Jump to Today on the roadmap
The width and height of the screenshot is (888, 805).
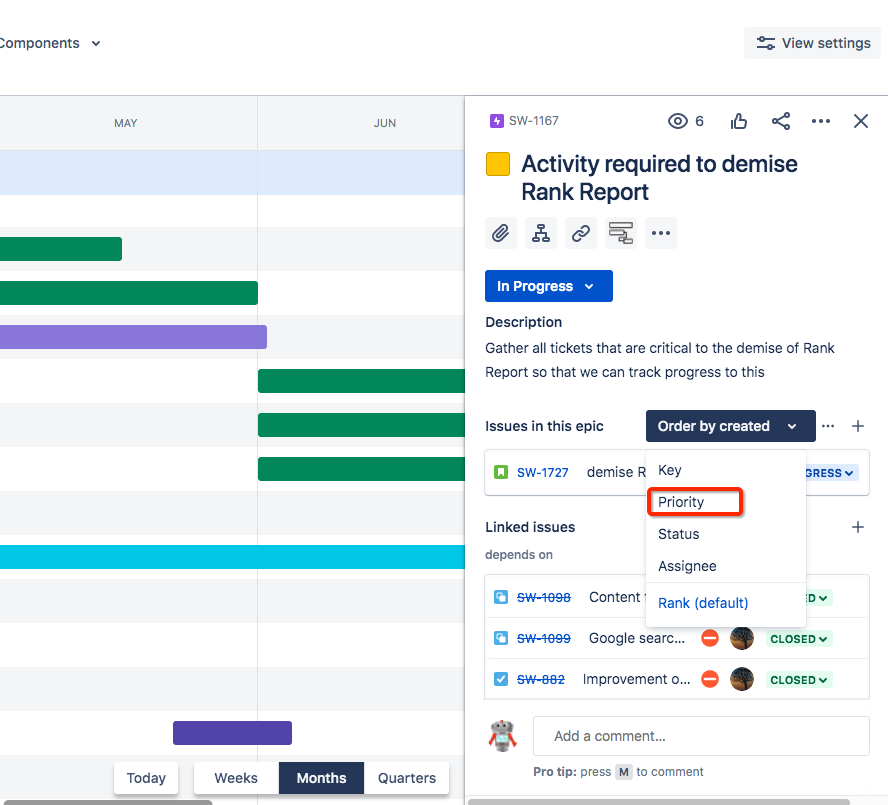146,778
